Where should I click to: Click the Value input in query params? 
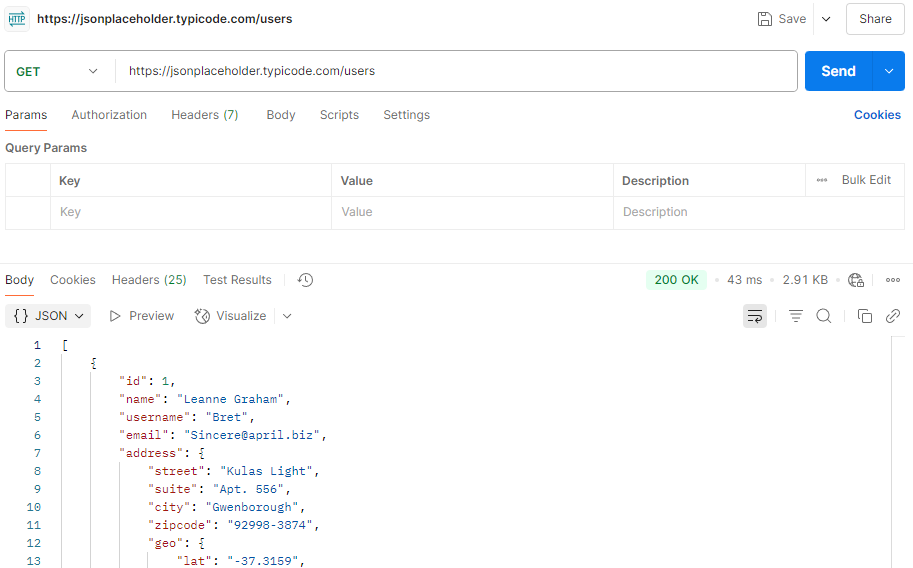click(x=472, y=212)
